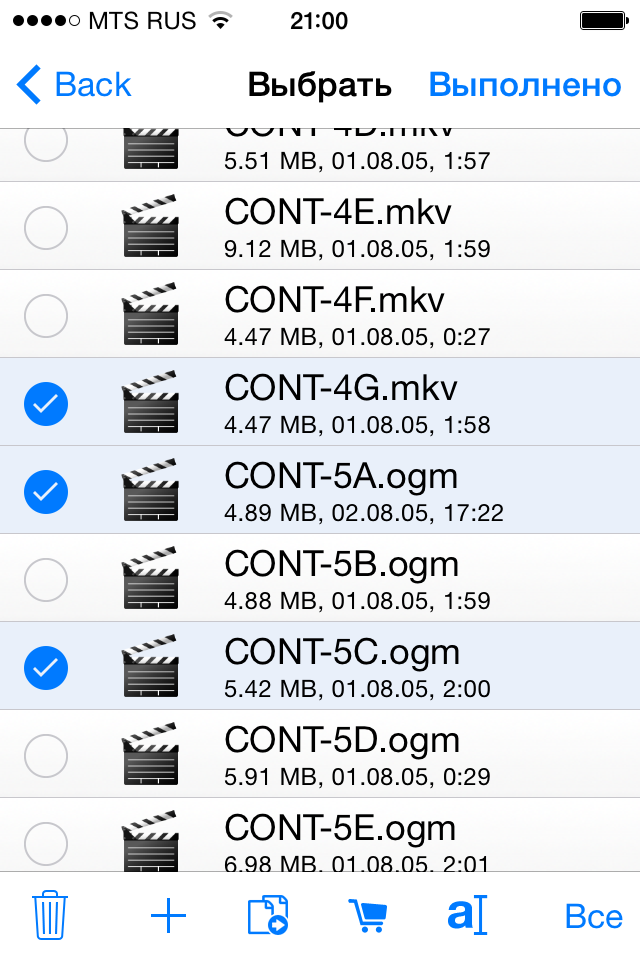Viewport: 640px width, 960px height.
Task: Deselect the CONT-5A.ogm checkmark
Action: [x=45, y=491]
